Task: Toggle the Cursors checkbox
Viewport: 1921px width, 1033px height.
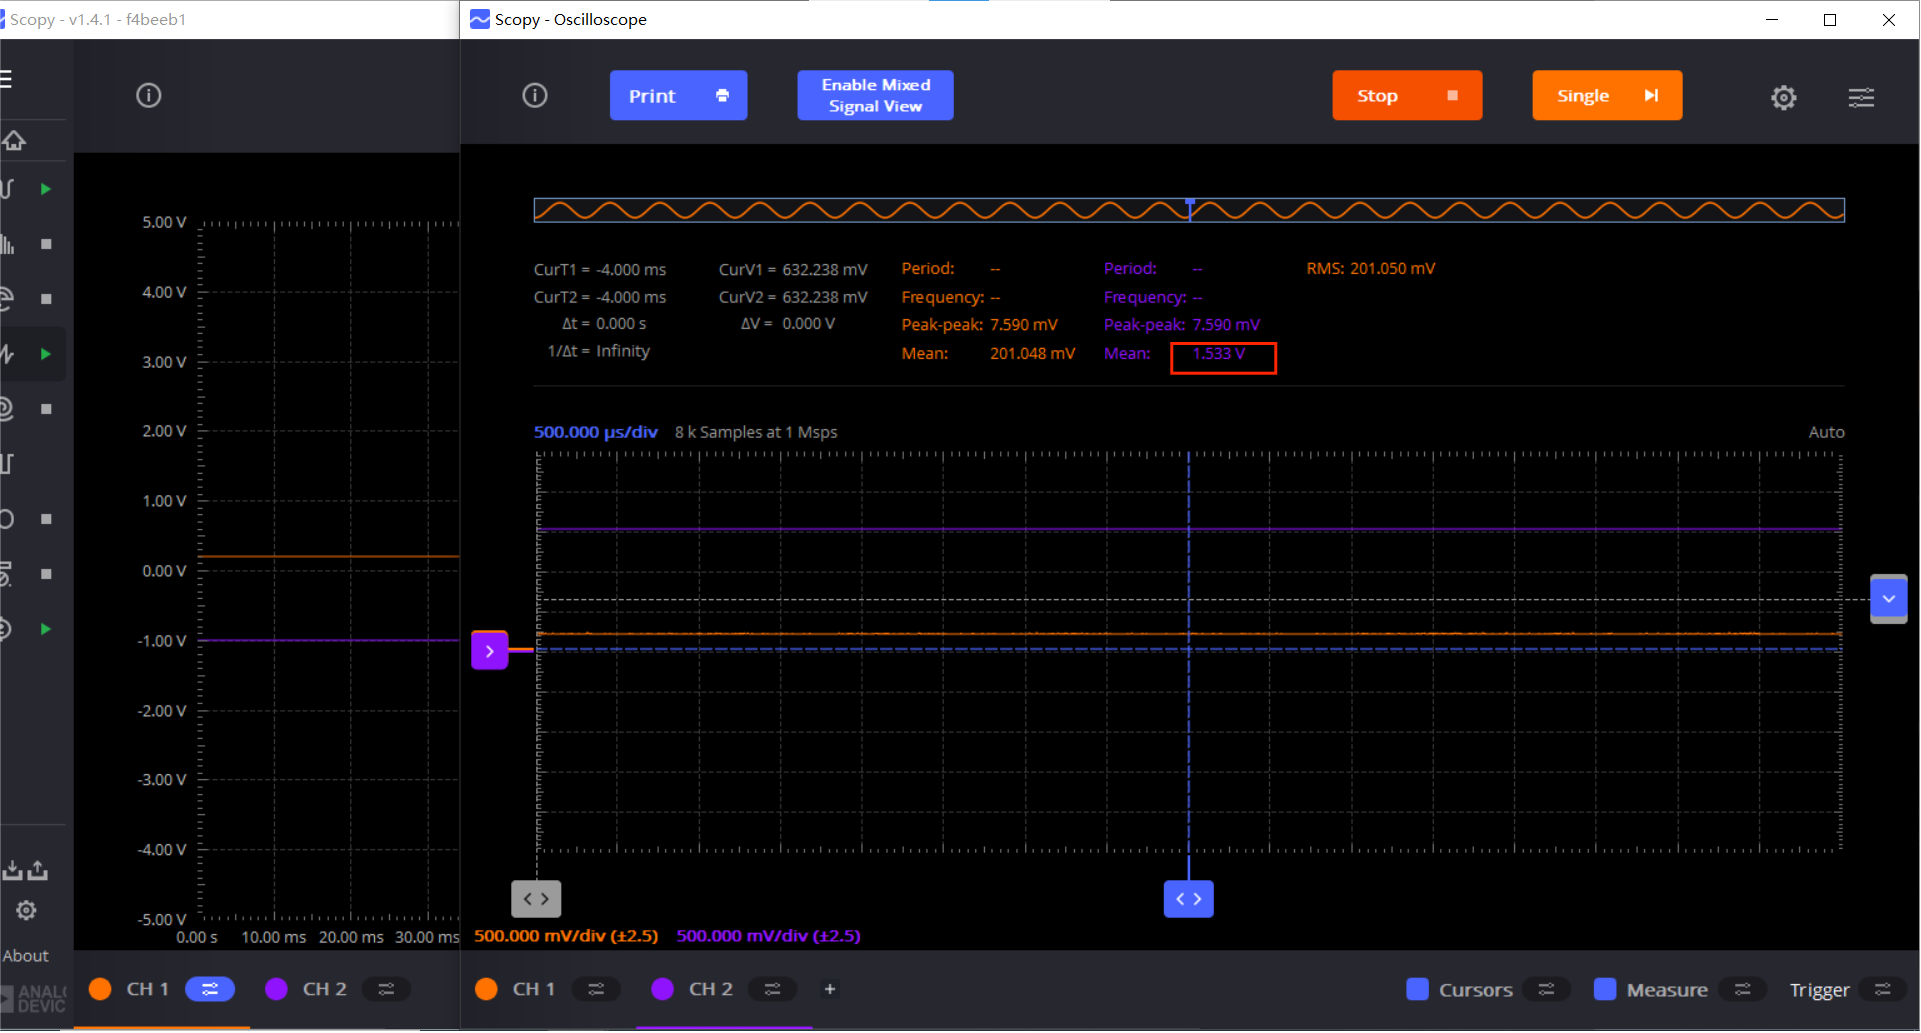Action: tap(1417, 989)
